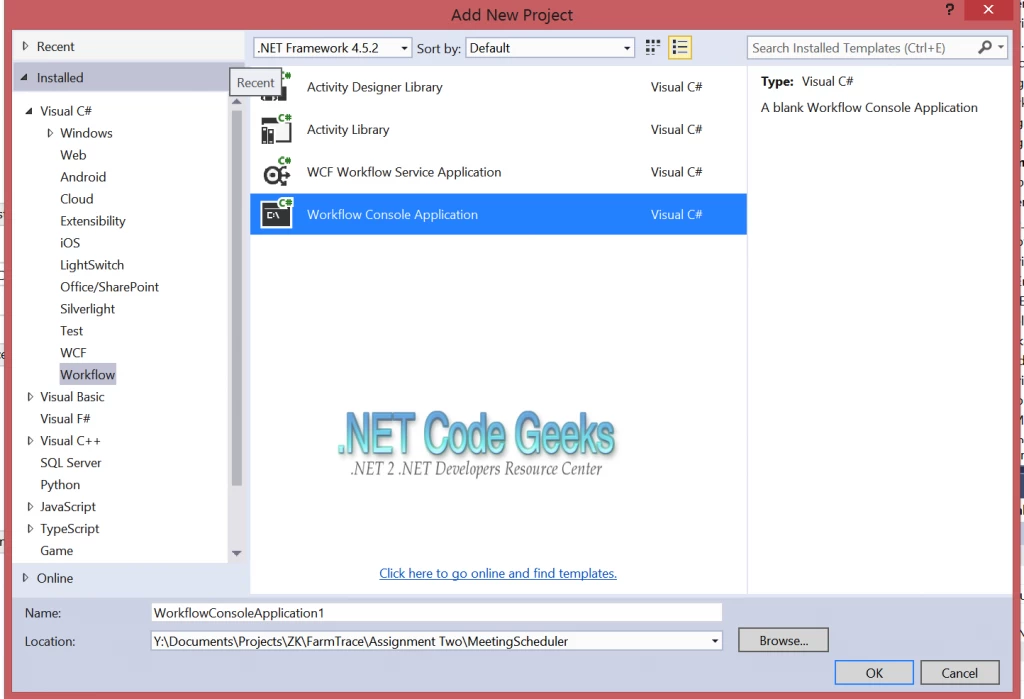This screenshot has height=699, width=1024.
Task: Collapse the Visual C# tree node
Action: coord(30,110)
